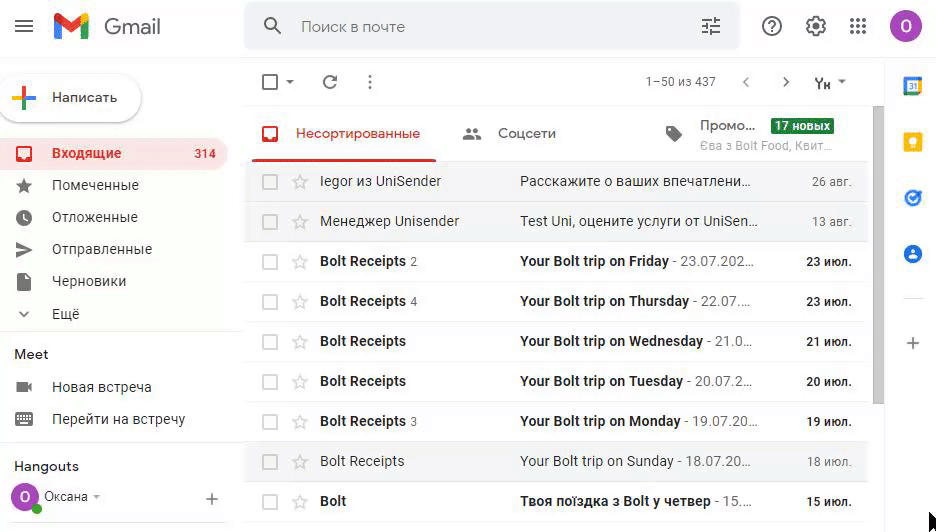The height and width of the screenshot is (532, 936).
Task: Open Входящие folder
Action: pyautogui.click(x=113, y=153)
